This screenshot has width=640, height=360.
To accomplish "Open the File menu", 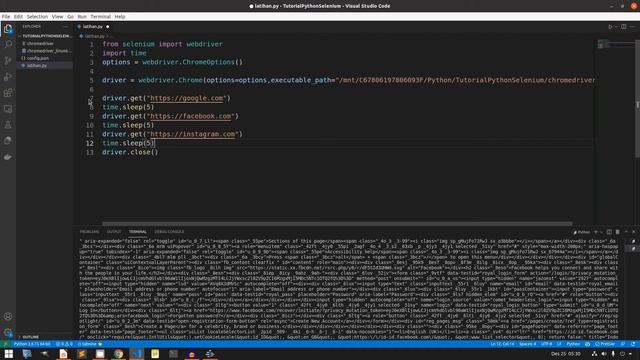I will pyautogui.click(x=6, y=17).
